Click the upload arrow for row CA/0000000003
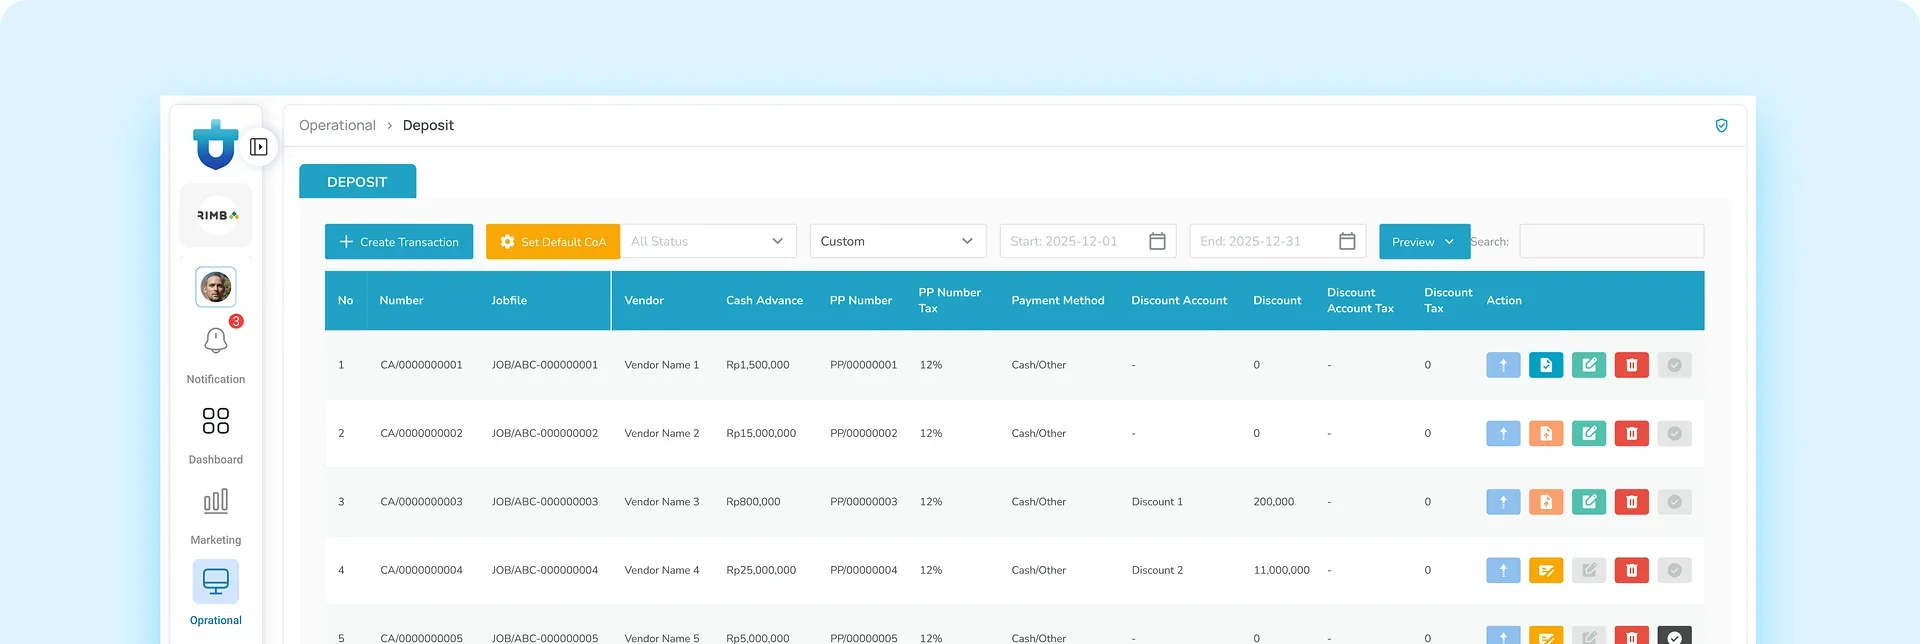The width and height of the screenshot is (1920, 644). (x=1503, y=502)
